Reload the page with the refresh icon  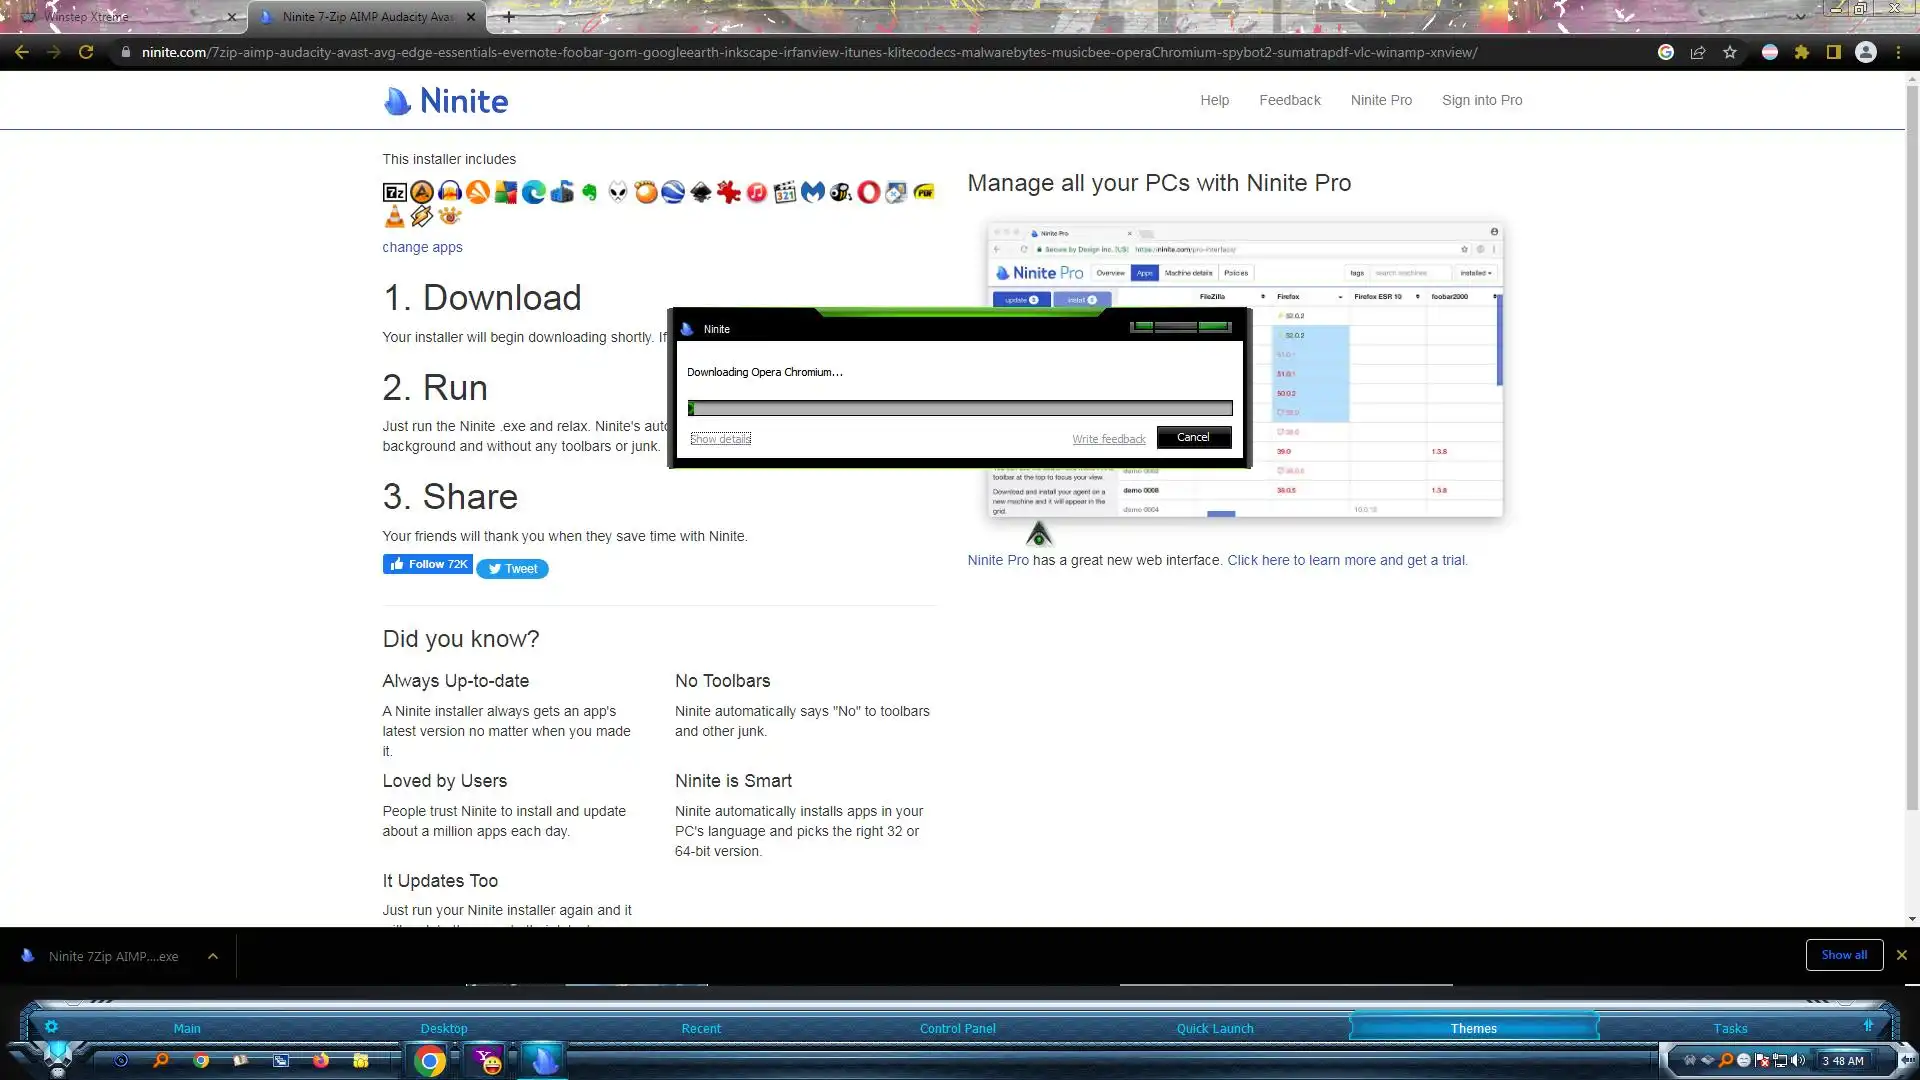click(86, 52)
